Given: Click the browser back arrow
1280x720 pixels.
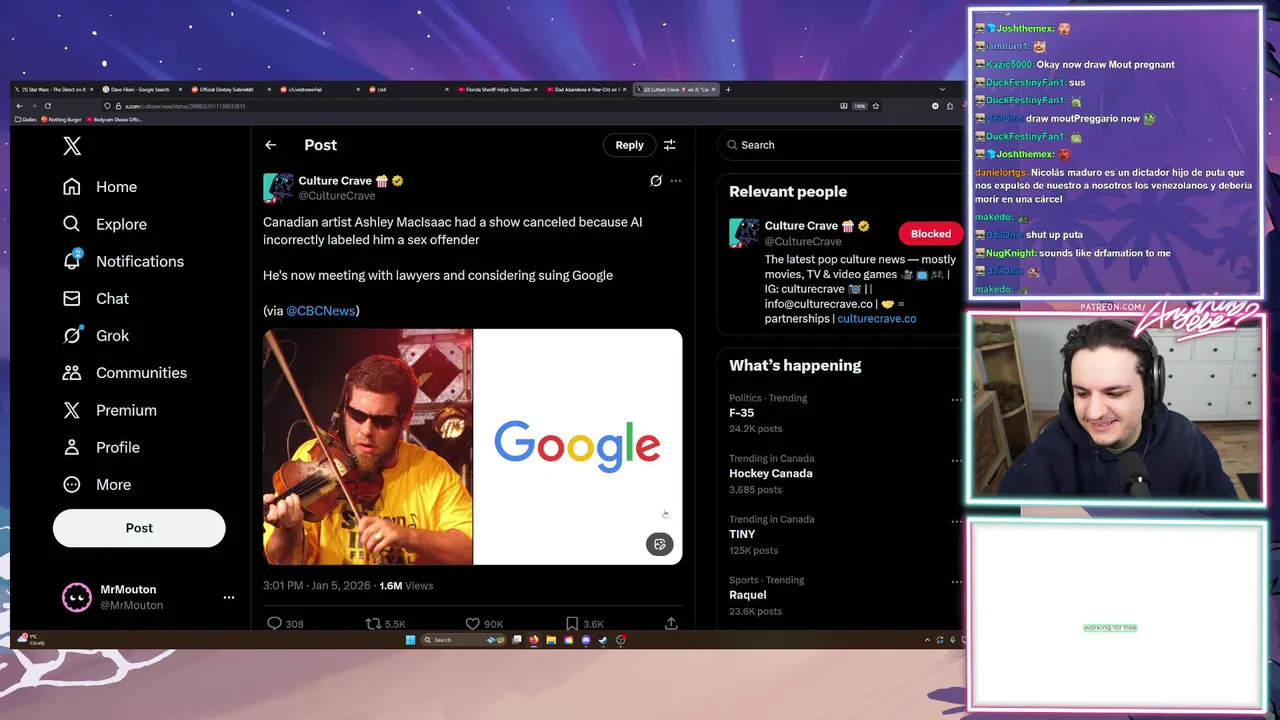Looking at the screenshot, I should [x=19, y=106].
